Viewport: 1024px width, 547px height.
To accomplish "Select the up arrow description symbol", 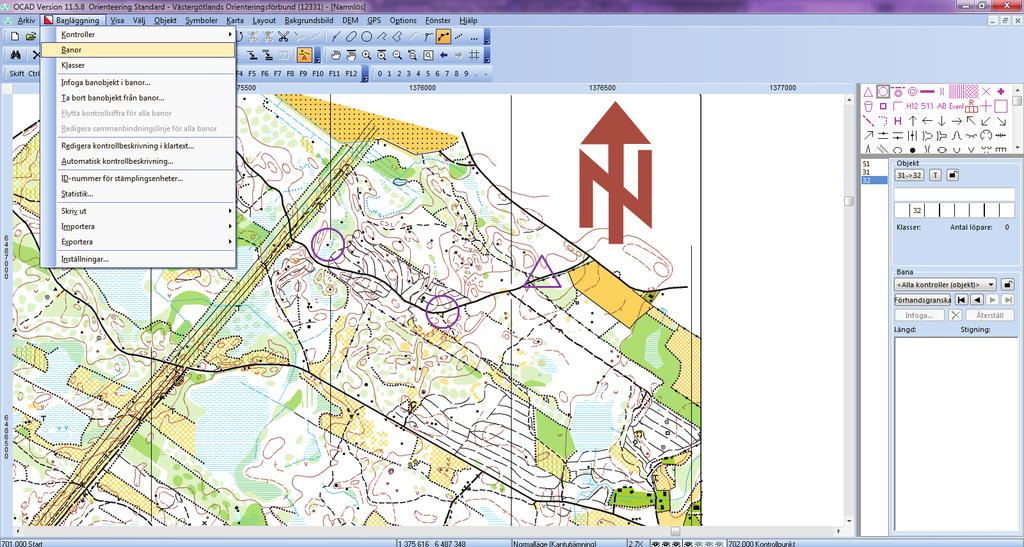I will tap(912, 121).
